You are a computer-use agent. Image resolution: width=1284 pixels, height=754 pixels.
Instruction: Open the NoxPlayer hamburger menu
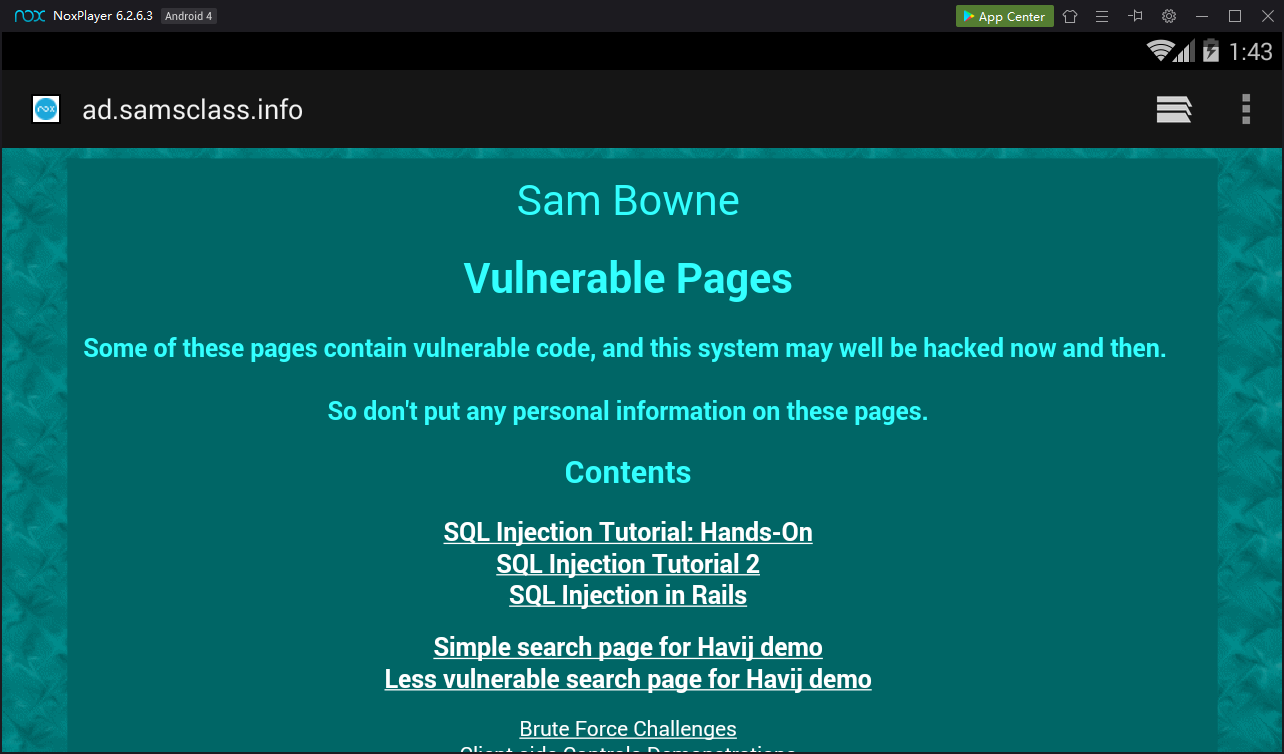click(x=1102, y=16)
